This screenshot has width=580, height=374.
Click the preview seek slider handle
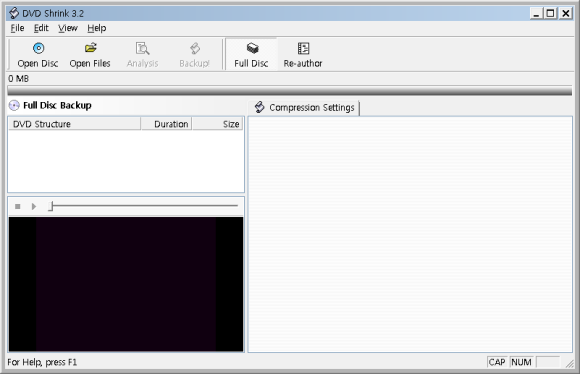(51, 206)
